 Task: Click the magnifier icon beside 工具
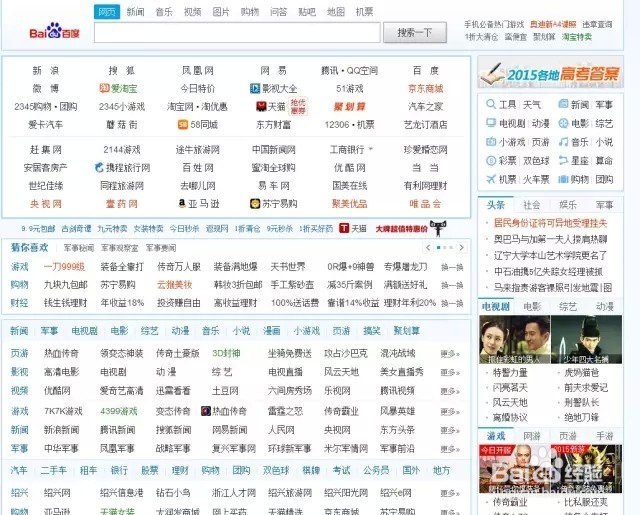[491, 104]
